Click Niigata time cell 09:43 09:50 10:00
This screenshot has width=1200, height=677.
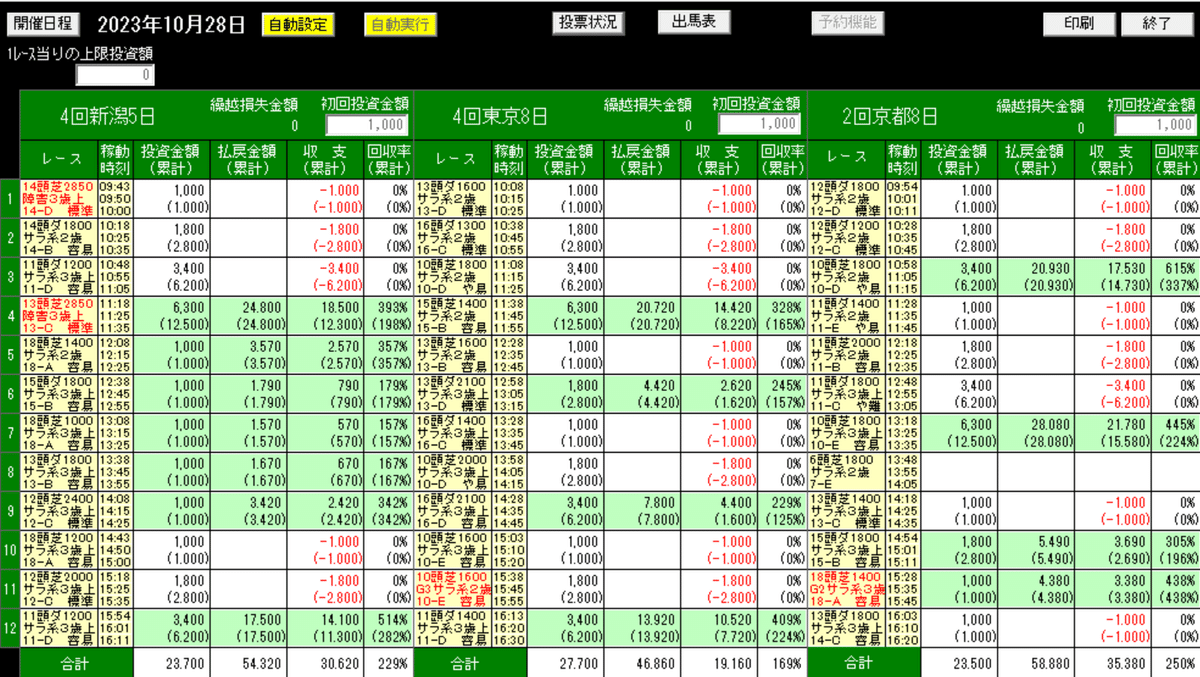click(x=115, y=199)
